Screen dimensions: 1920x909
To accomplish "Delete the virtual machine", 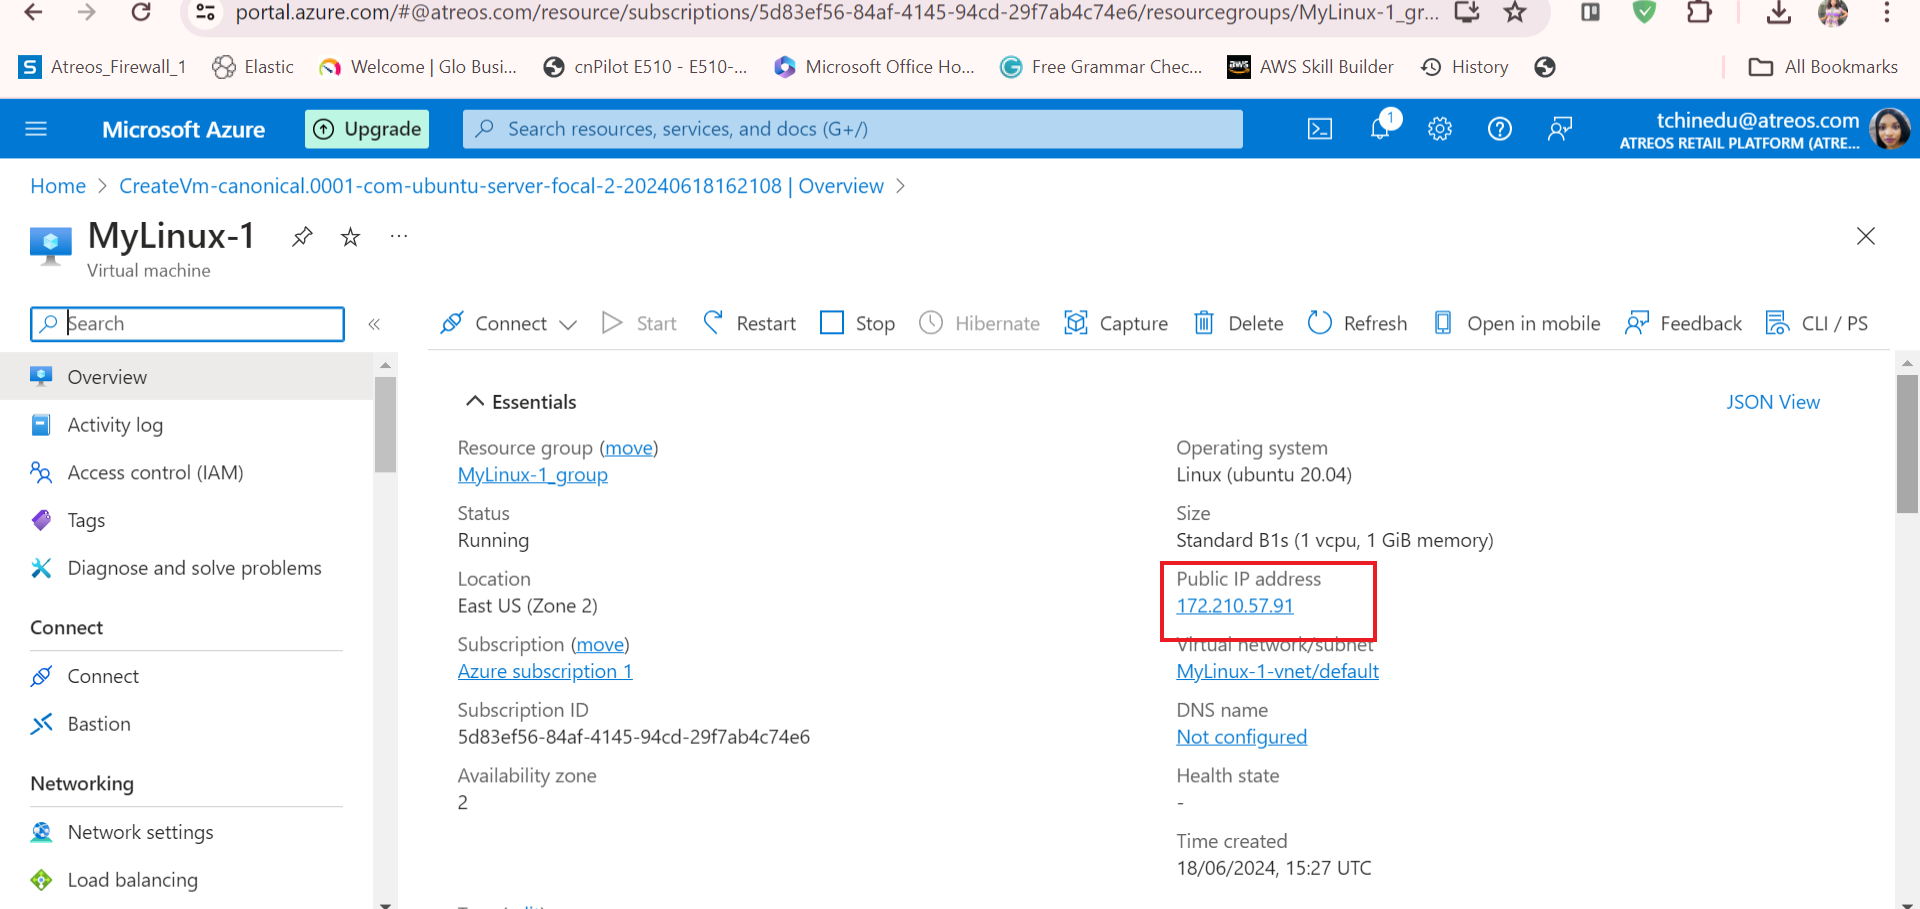I will (1238, 323).
